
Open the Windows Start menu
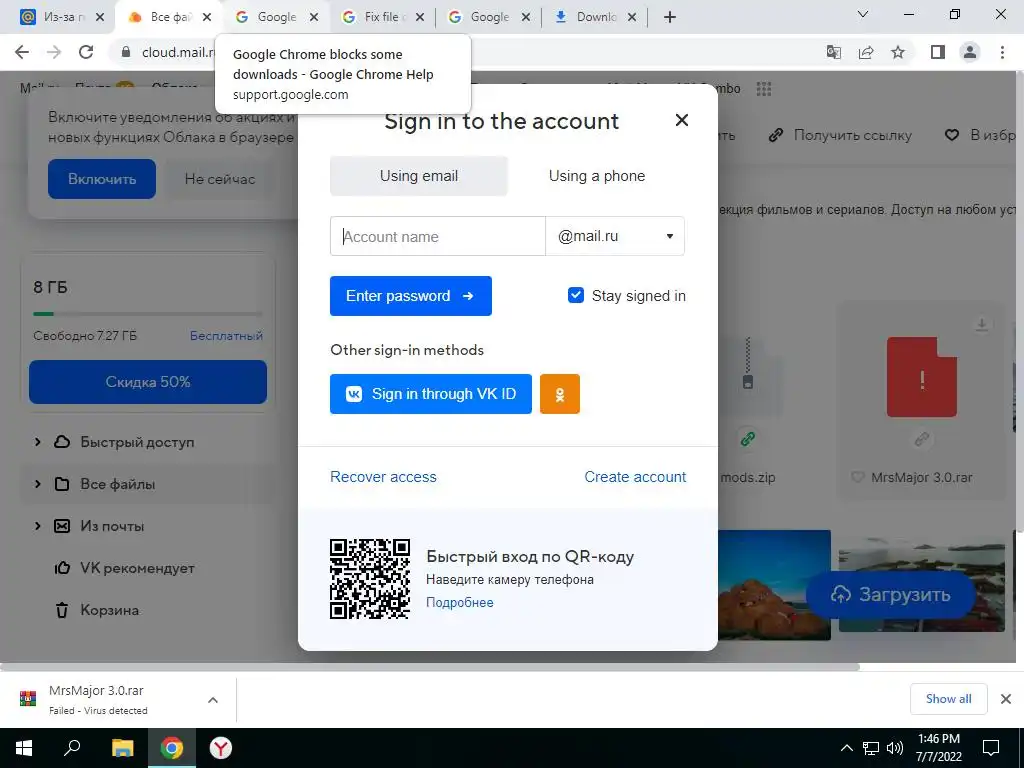(x=24, y=748)
